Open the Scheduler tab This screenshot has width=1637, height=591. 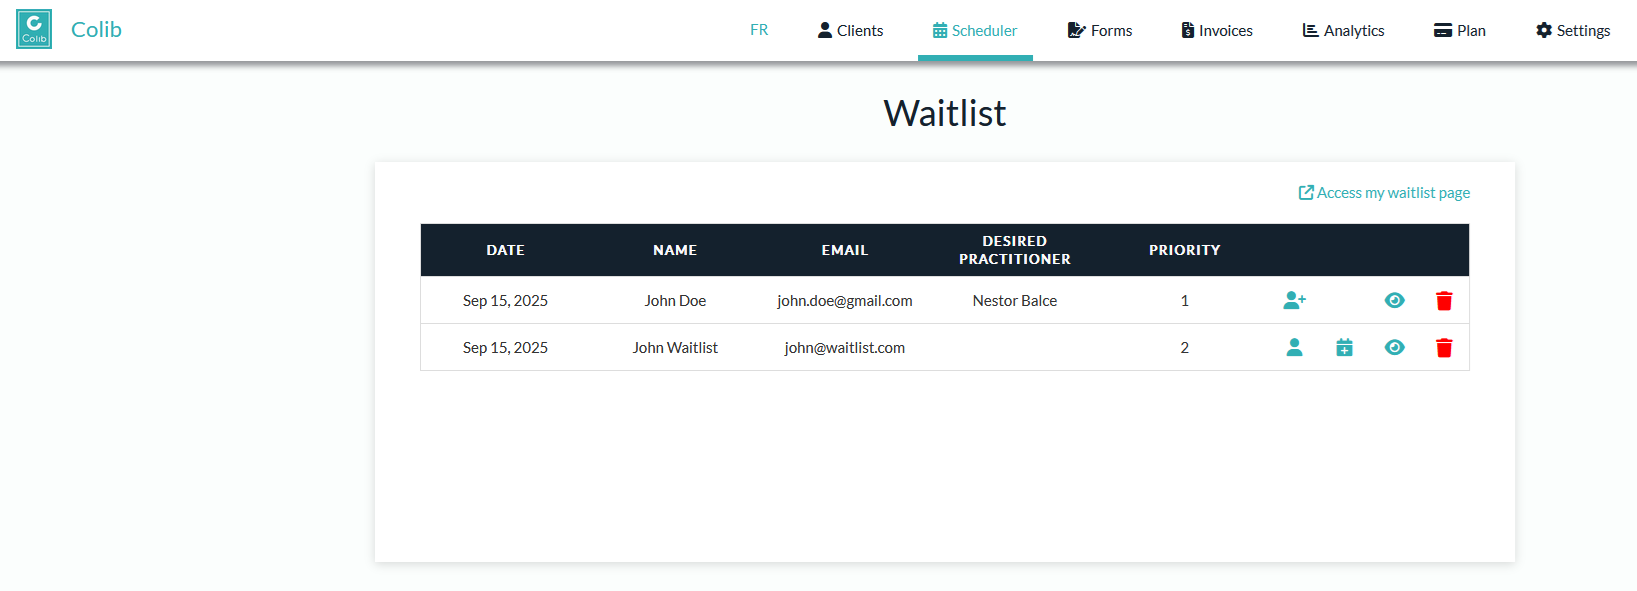click(975, 30)
